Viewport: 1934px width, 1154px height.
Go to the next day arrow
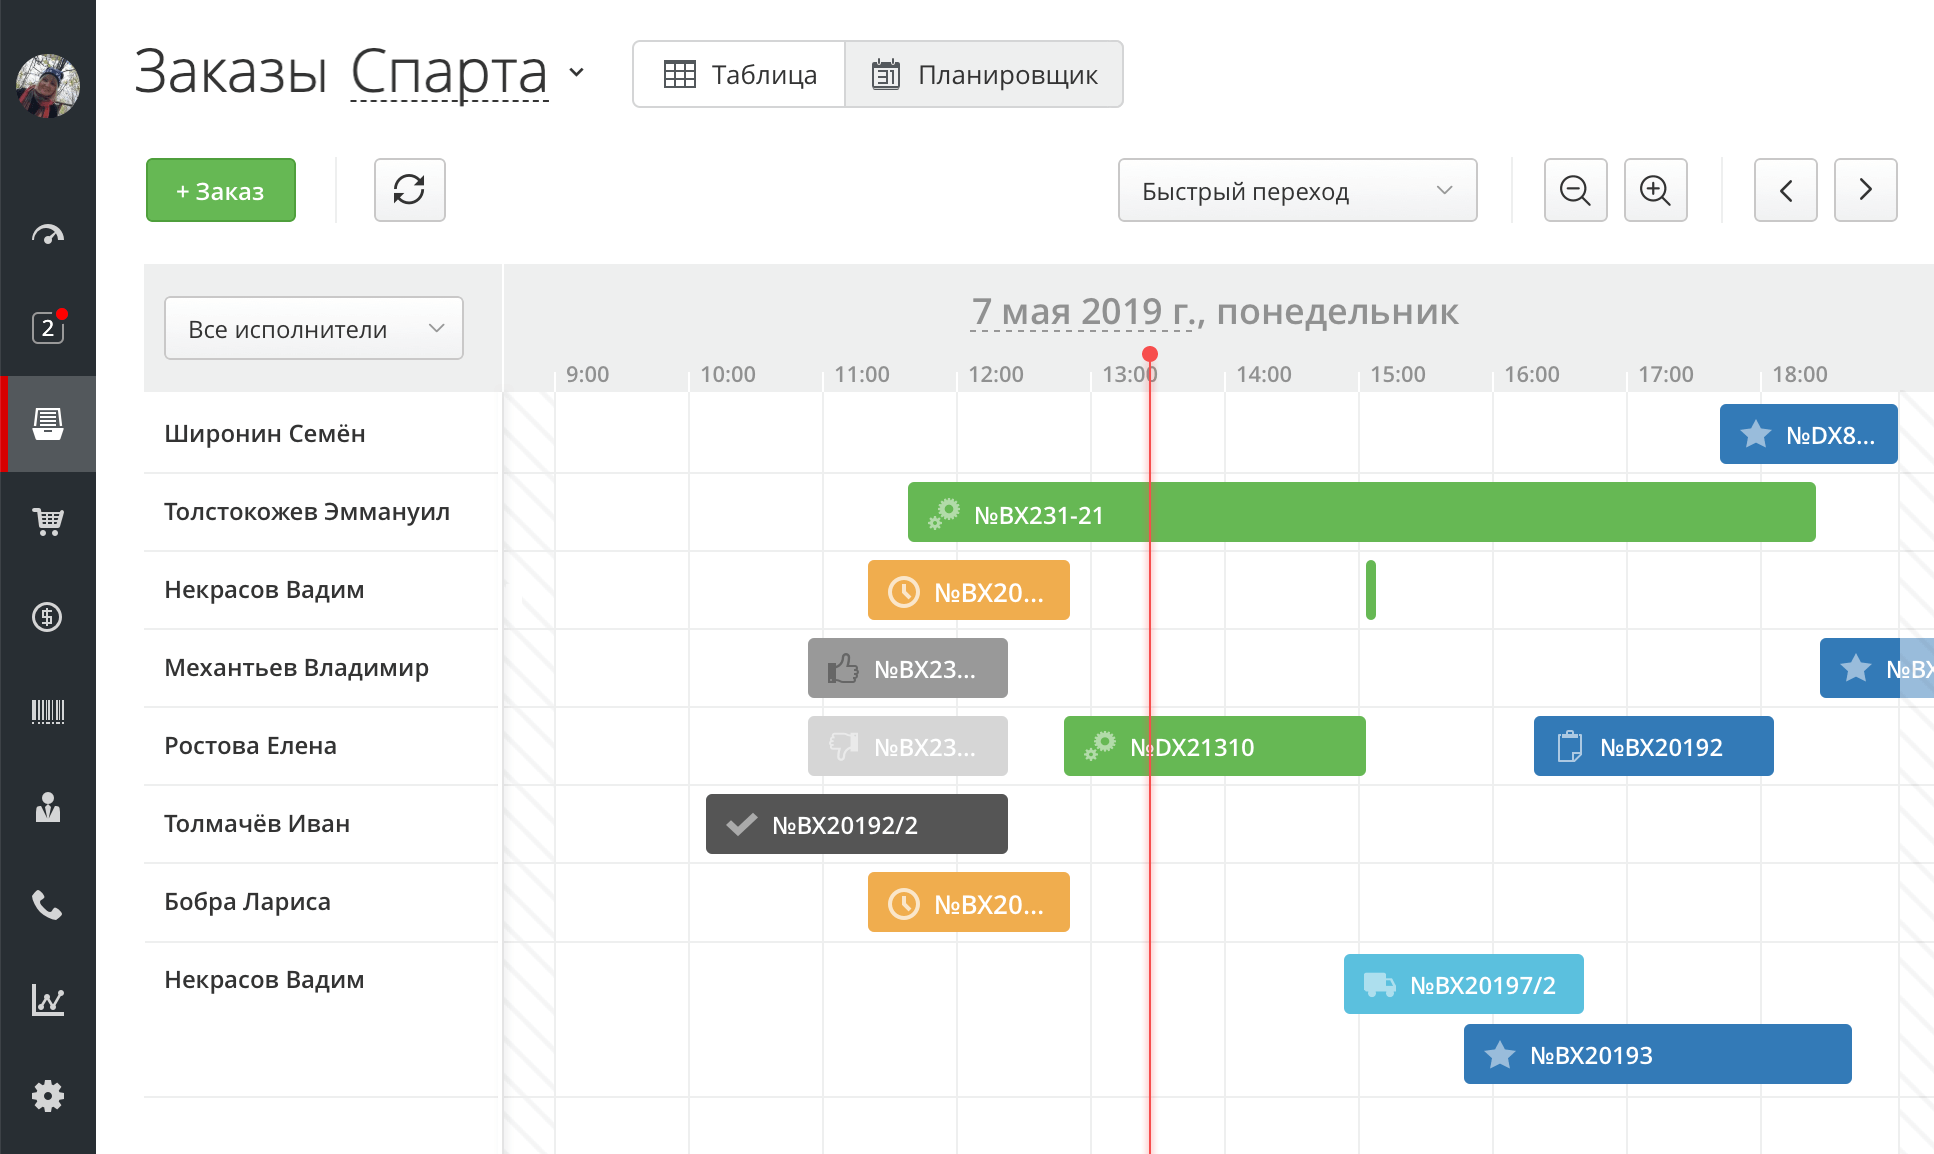click(1865, 190)
